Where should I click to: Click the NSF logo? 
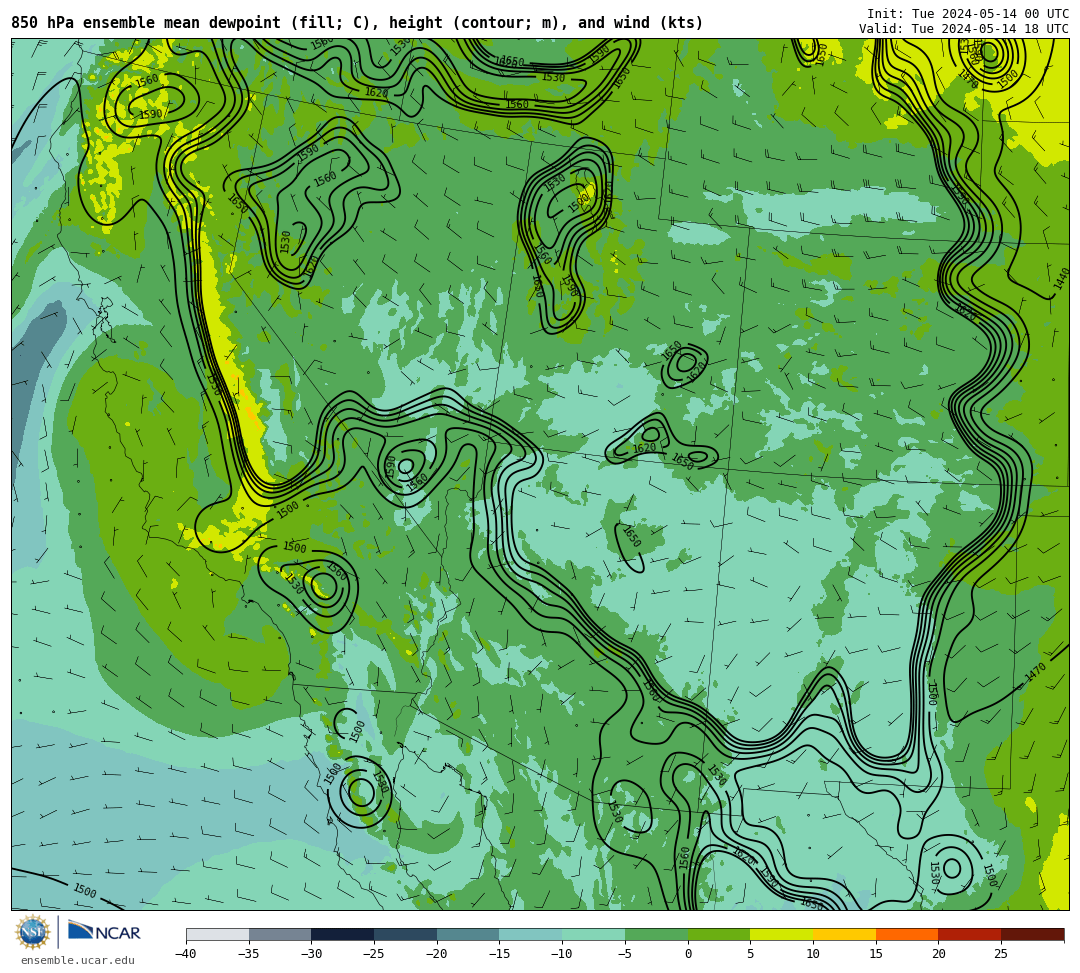32,932
